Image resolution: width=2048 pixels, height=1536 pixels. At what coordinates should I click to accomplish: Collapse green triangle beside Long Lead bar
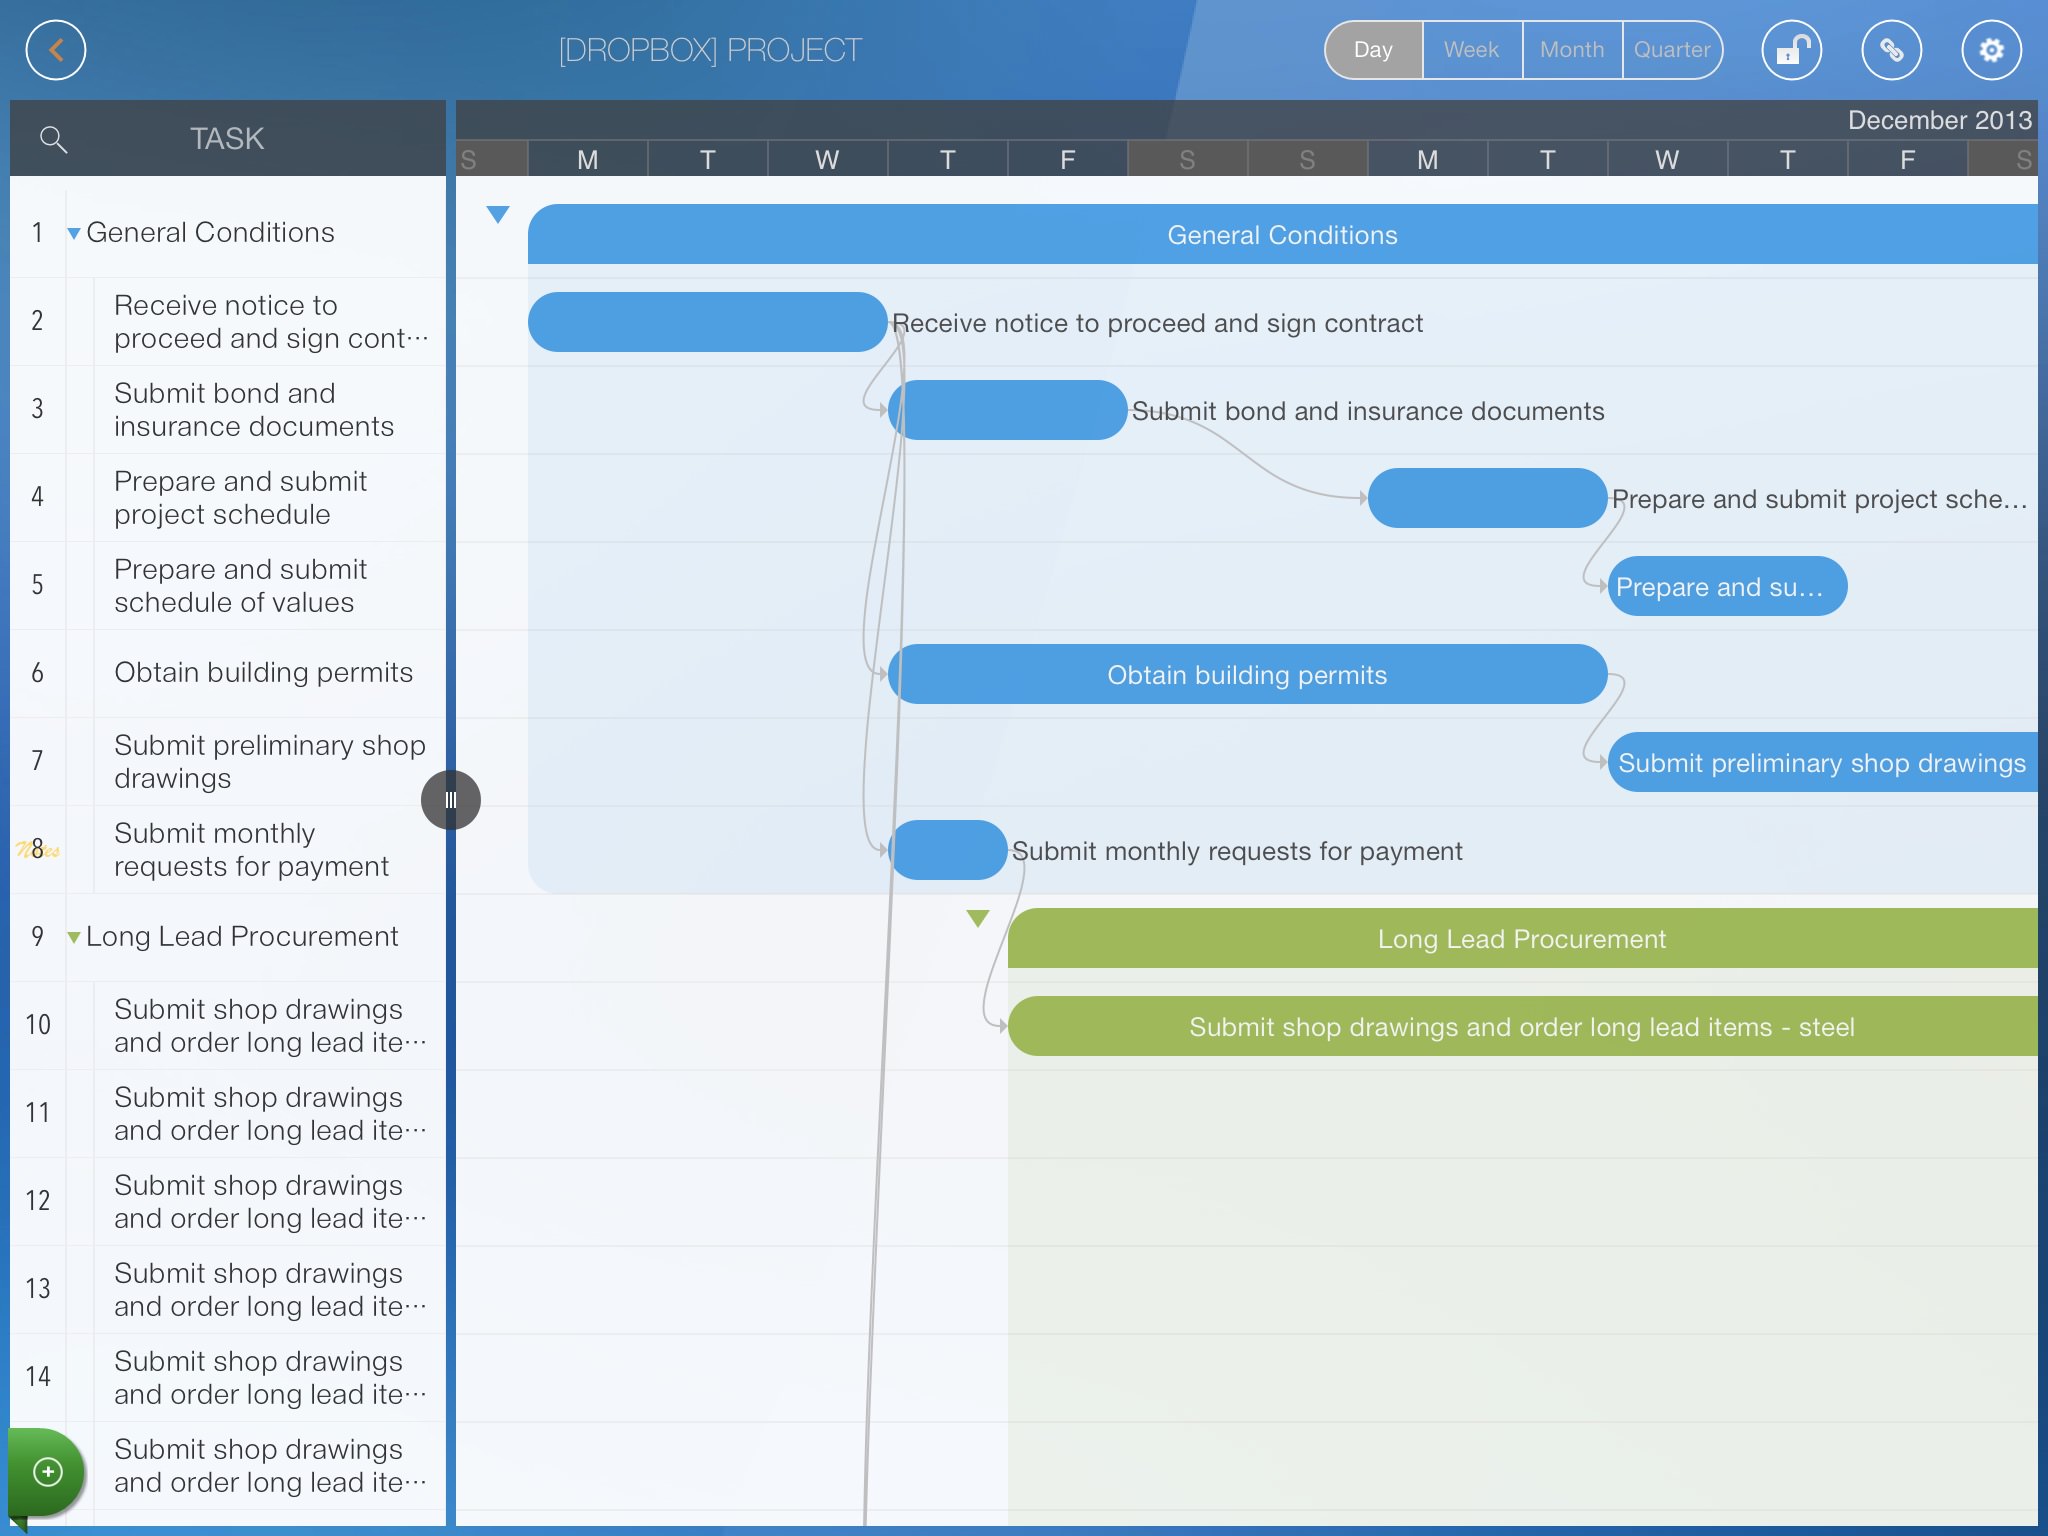978,918
